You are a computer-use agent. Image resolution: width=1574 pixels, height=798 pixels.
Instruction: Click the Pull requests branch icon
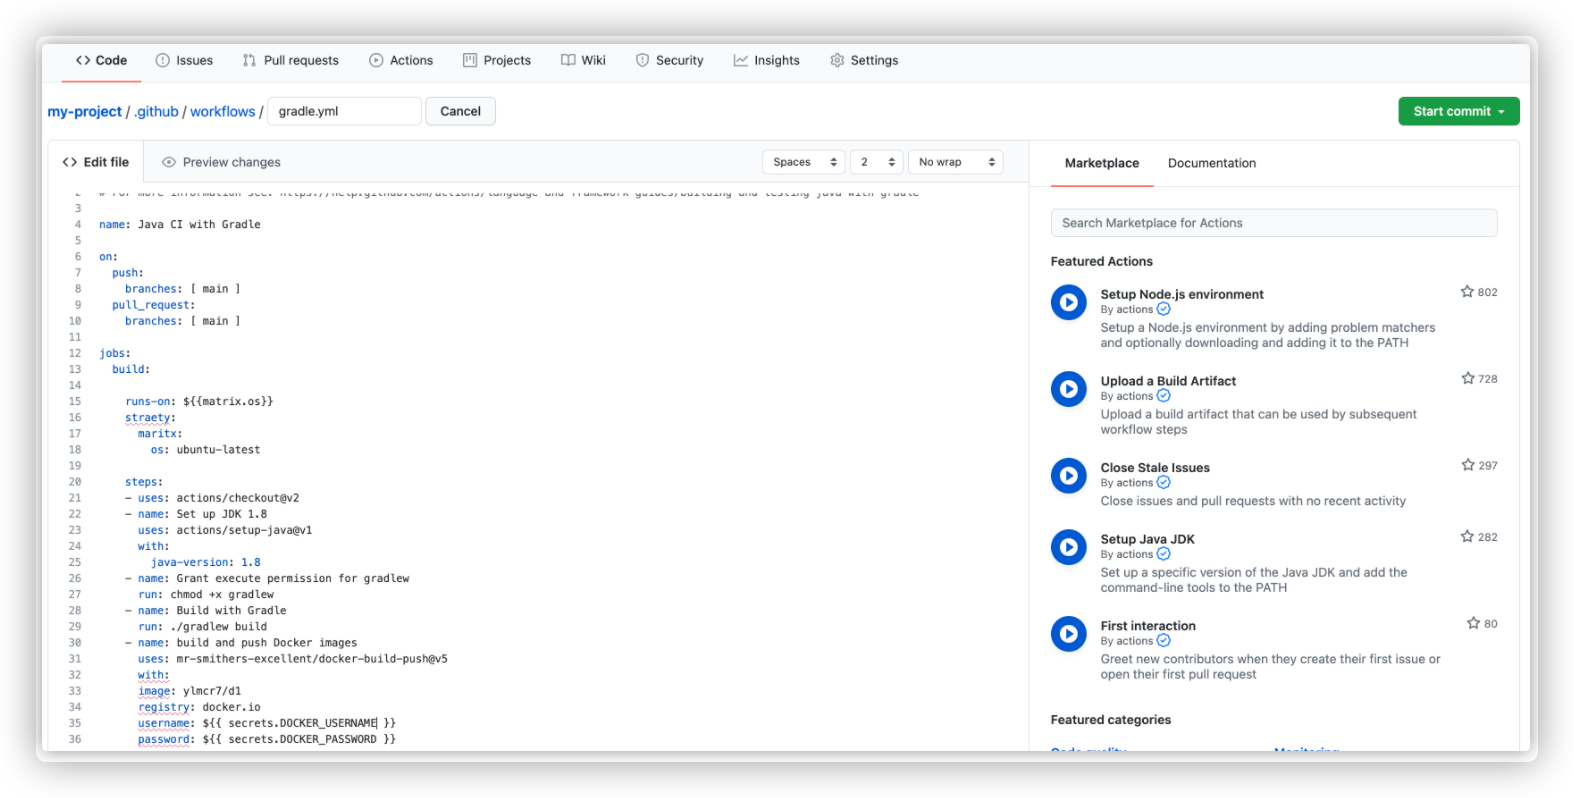click(249, 60)
